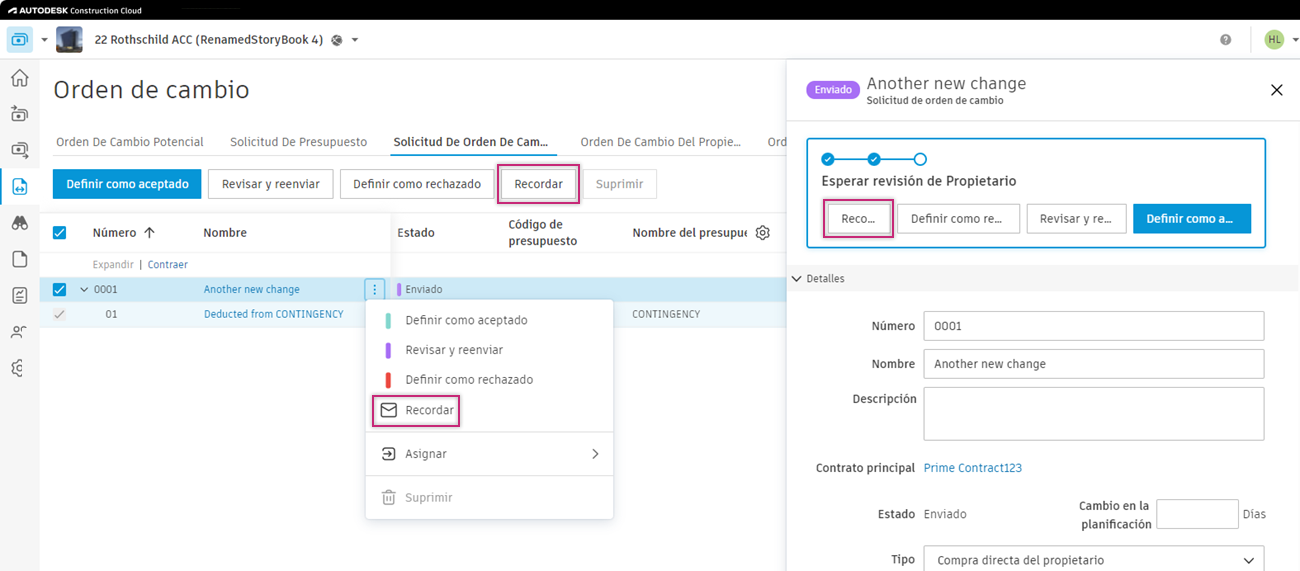Choose Recordar in the context menu
The height and width of the screenshot is (571, 1300).
point(489,410)
